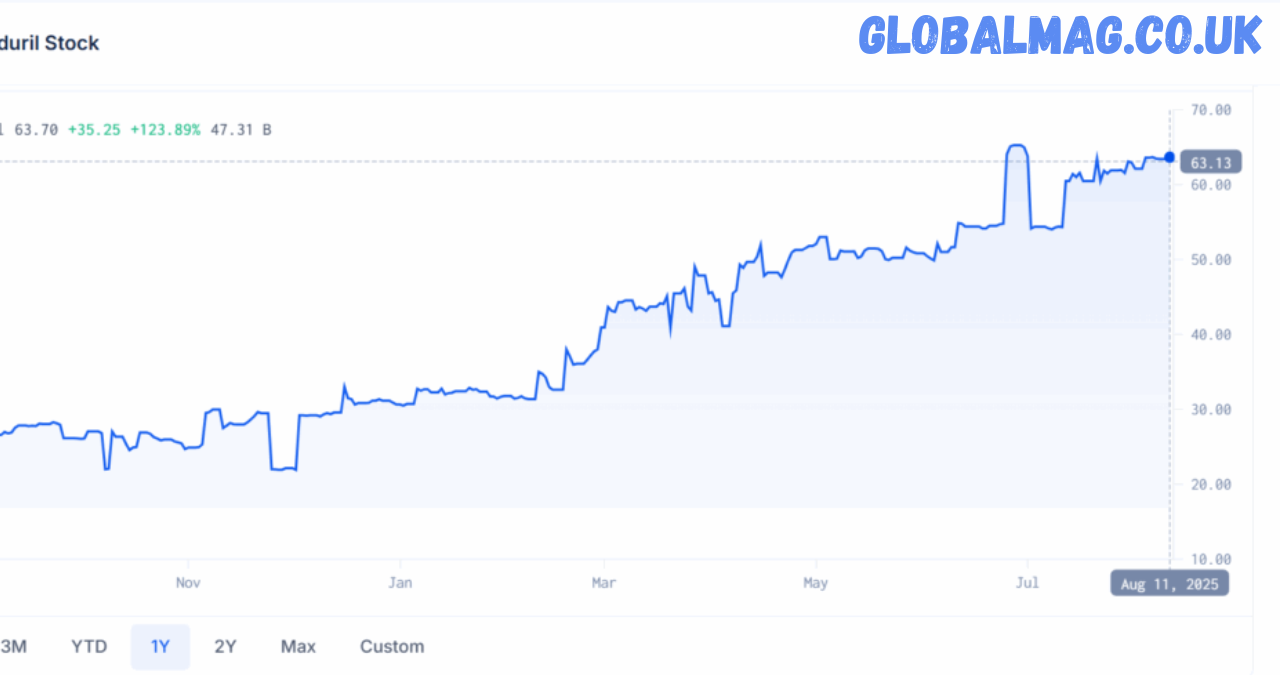Click the 50.00 value on the price axis
The image size is (1280, 675).
[x=1211, y=258]
